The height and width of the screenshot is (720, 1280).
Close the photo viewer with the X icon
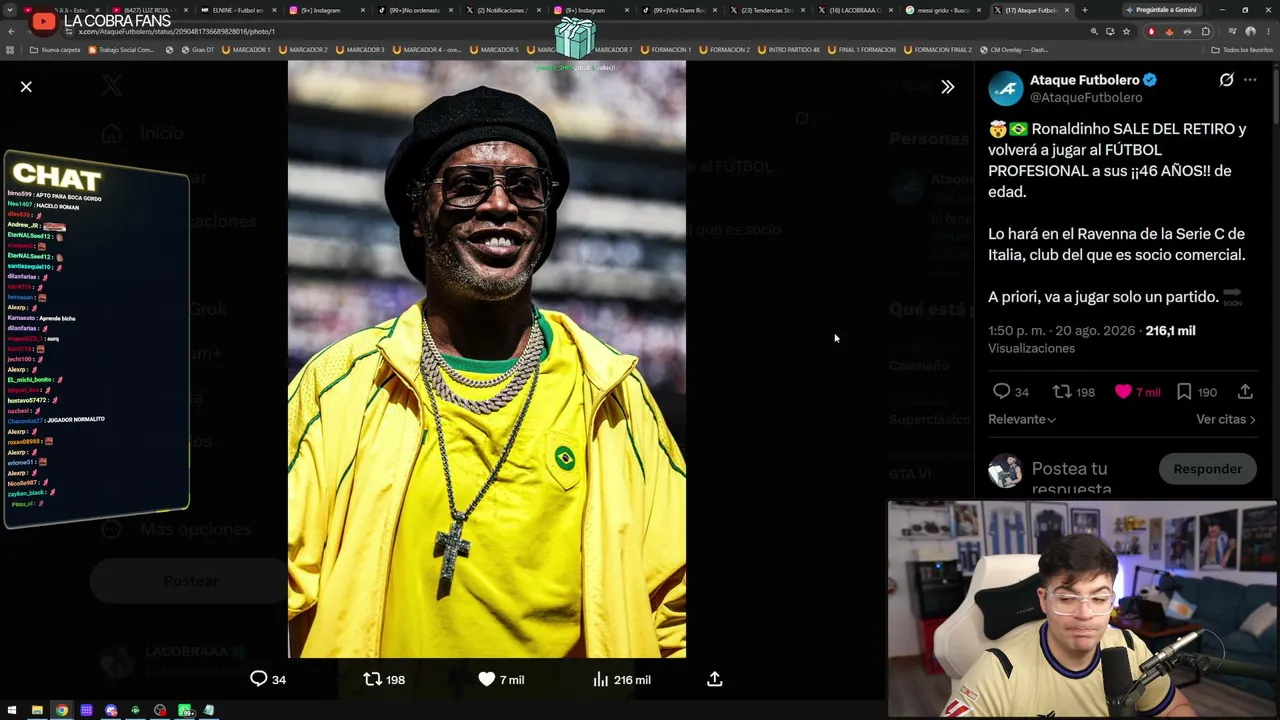26,87
